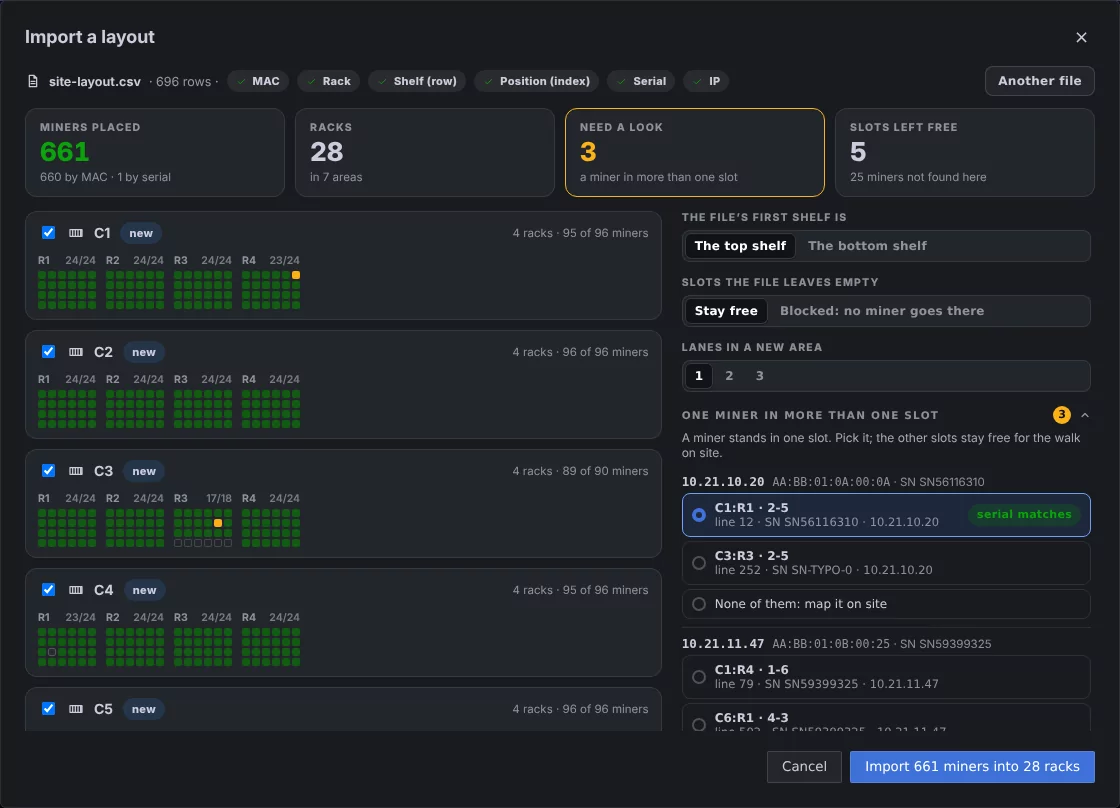Viewport: 1120px width, 808px height.
Task: Click '4 racks · 95 of 96 miners' for C4
Action: [580, 590]
